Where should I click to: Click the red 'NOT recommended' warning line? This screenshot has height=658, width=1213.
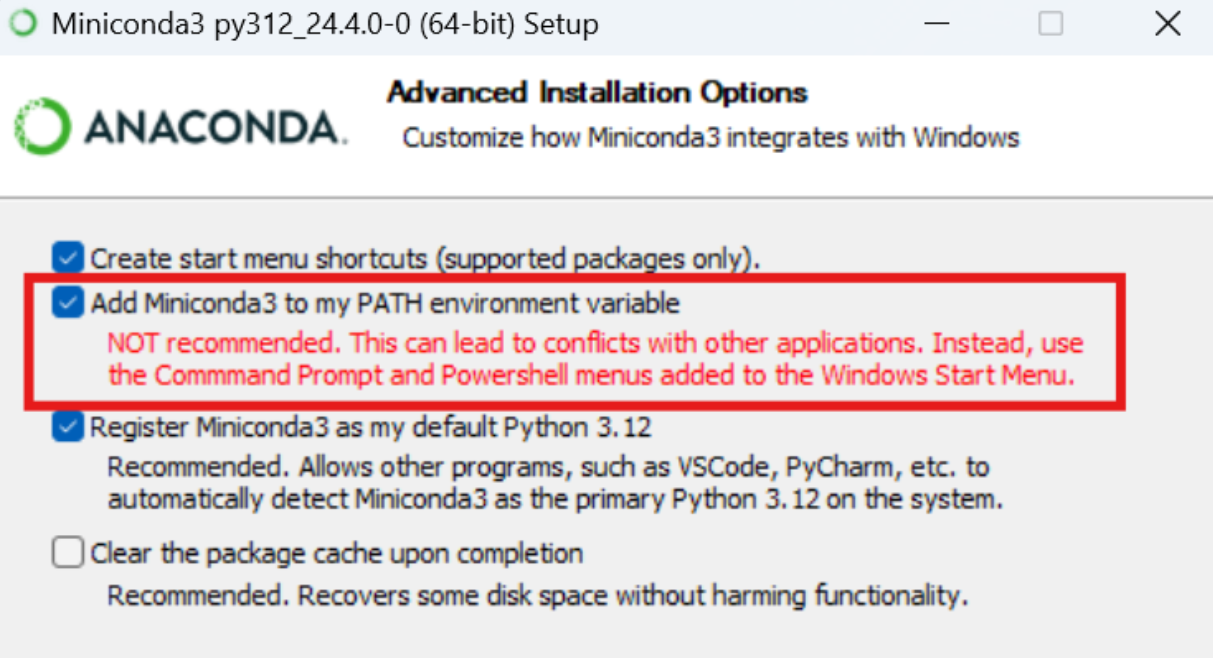595,343
